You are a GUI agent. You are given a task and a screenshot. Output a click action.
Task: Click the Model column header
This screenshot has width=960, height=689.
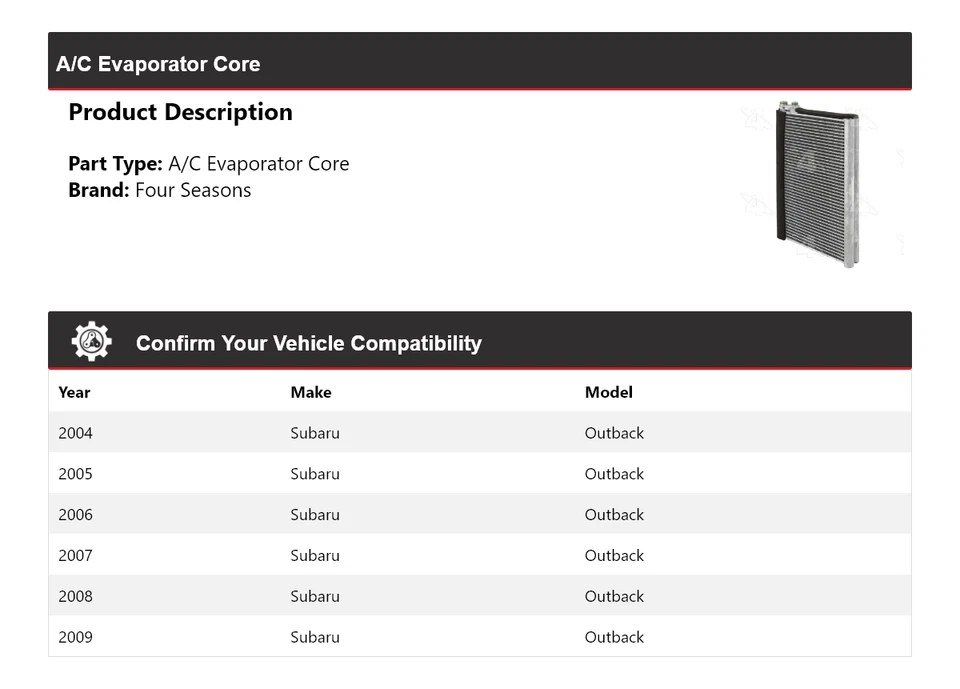click(608, 392)
